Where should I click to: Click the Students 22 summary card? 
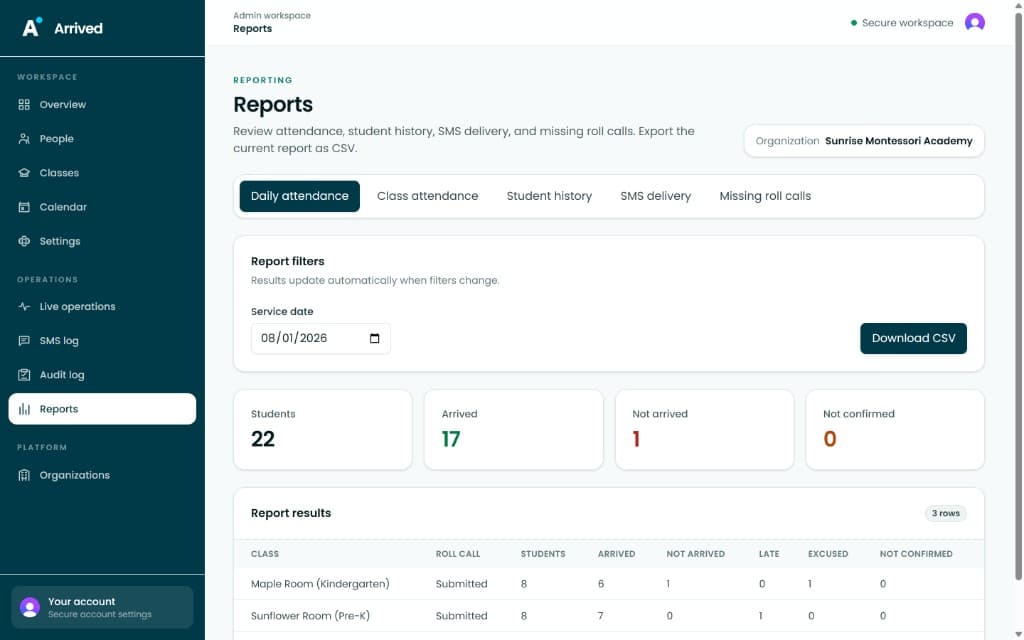(x=323, y=430)
